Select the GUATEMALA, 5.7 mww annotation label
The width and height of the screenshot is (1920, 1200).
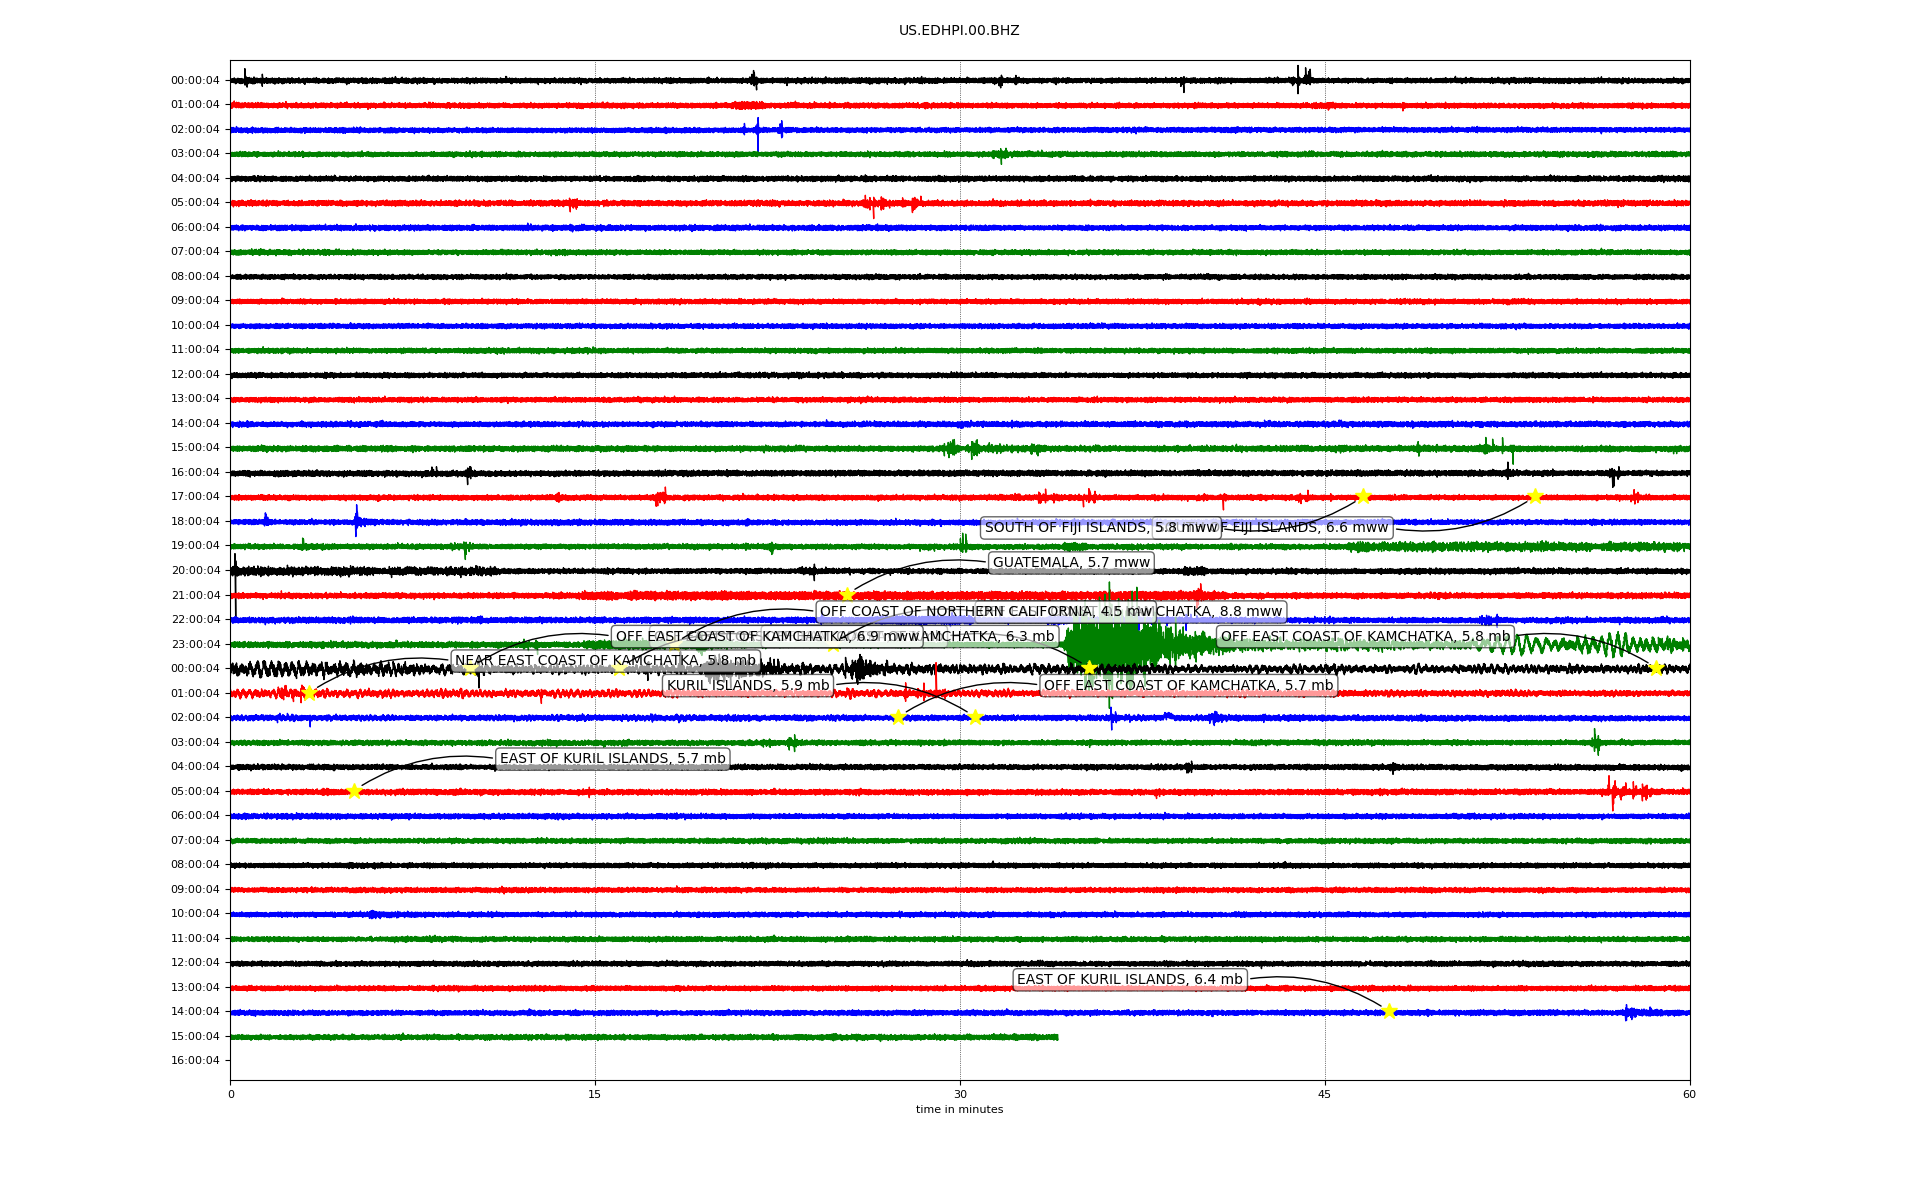click(1071, 563)
